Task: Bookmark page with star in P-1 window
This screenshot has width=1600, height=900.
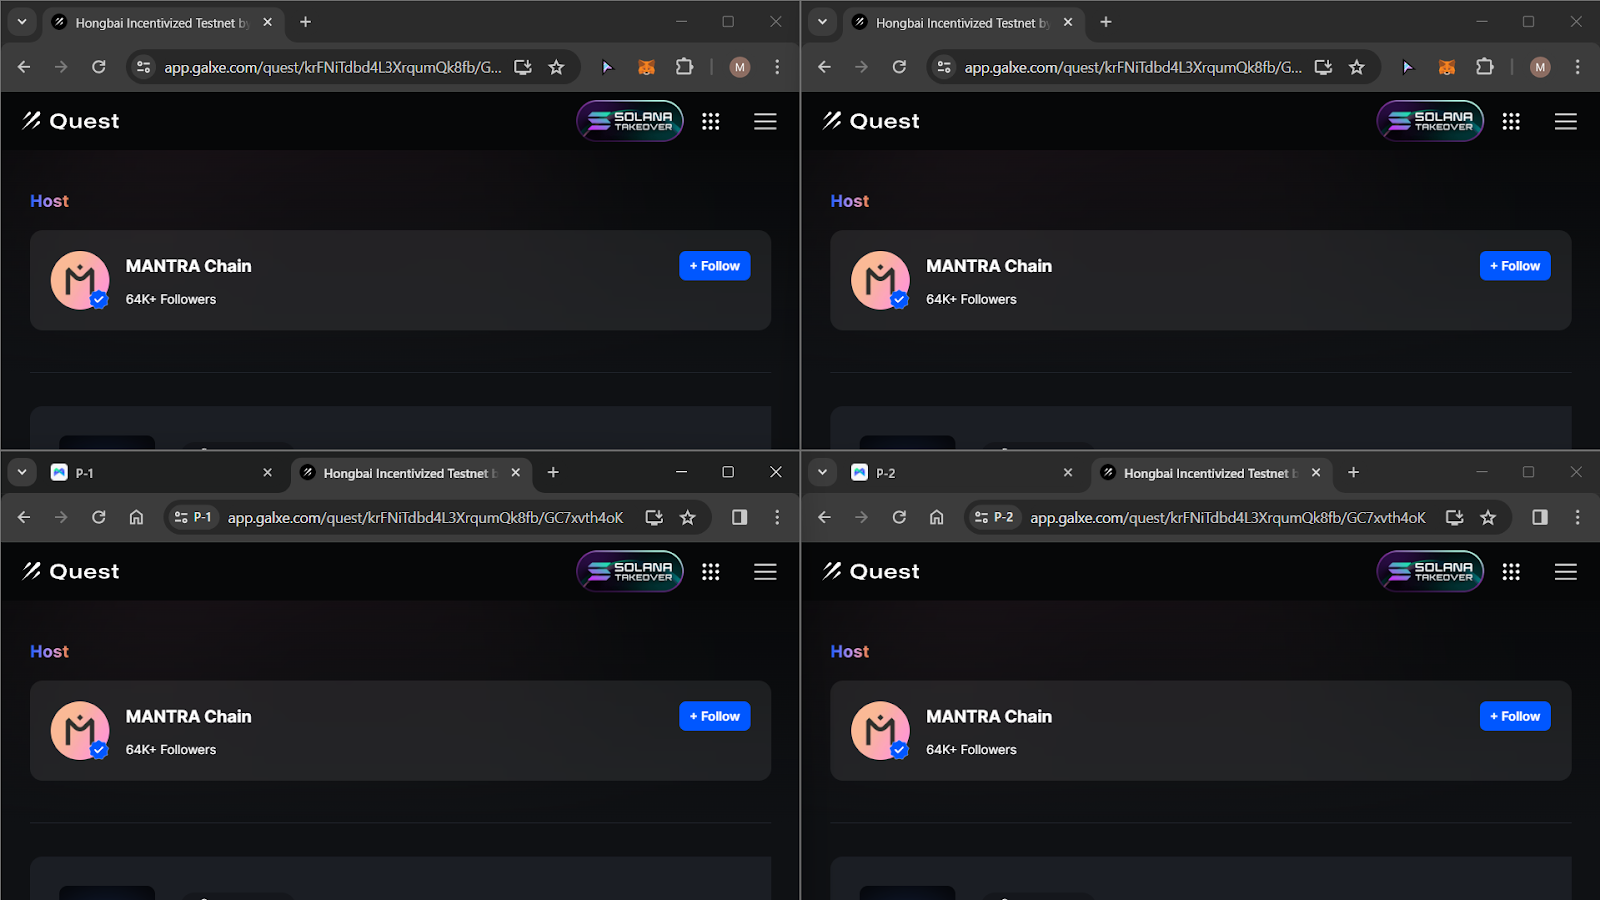Action: tap(687, 517)
